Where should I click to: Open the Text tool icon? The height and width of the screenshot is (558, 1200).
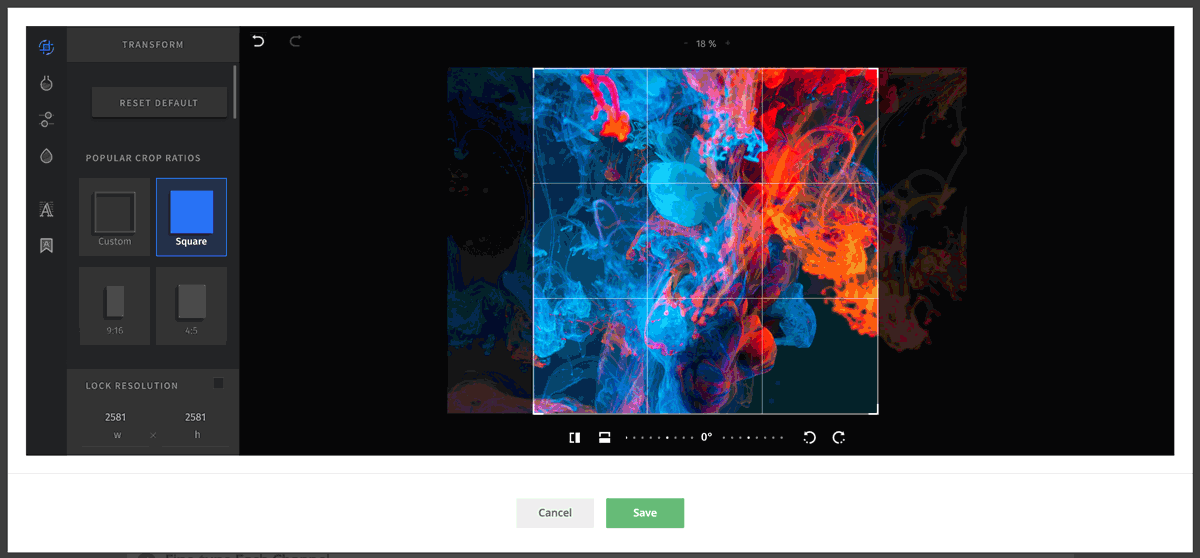(x=46, y=209)
